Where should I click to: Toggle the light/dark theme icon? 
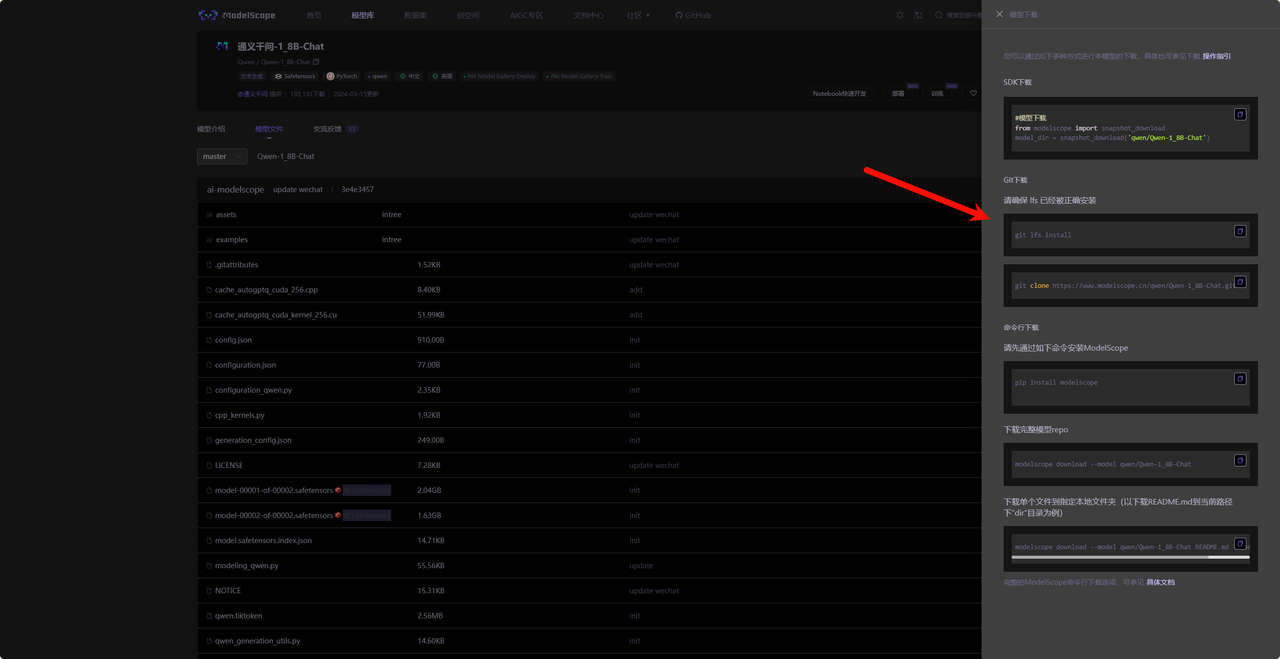coord(900,15)
